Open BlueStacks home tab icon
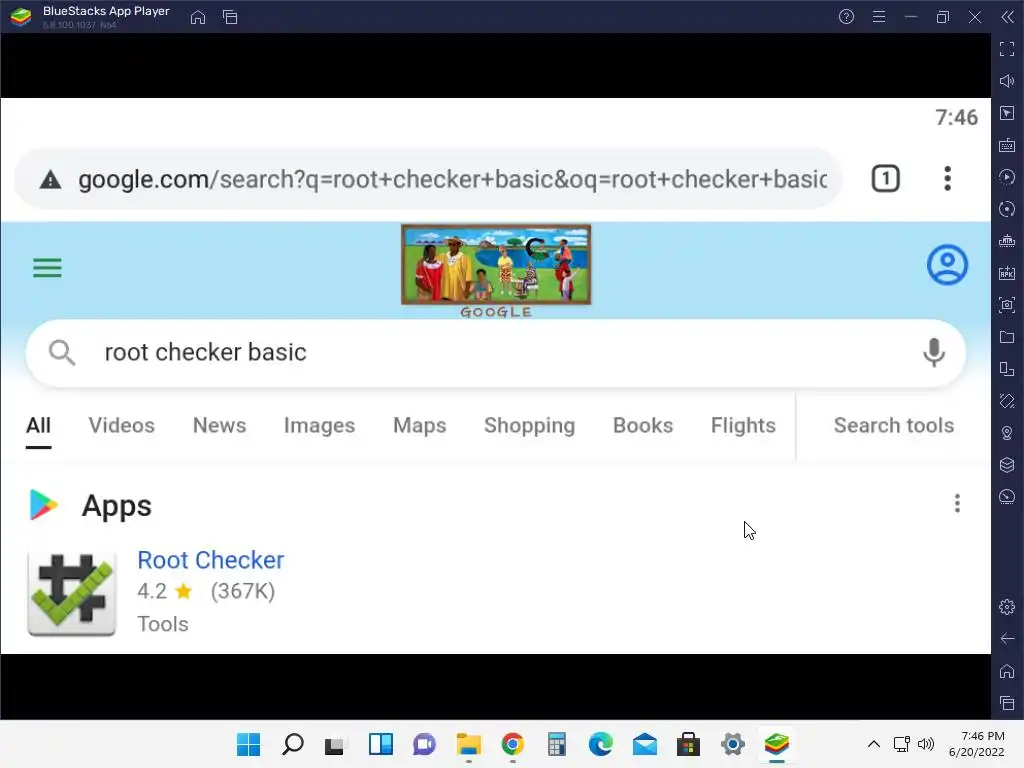 point(198,17)
